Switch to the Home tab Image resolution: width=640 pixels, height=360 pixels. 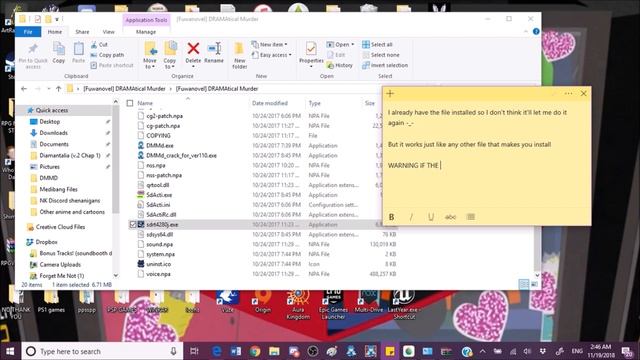coord(55,31)
